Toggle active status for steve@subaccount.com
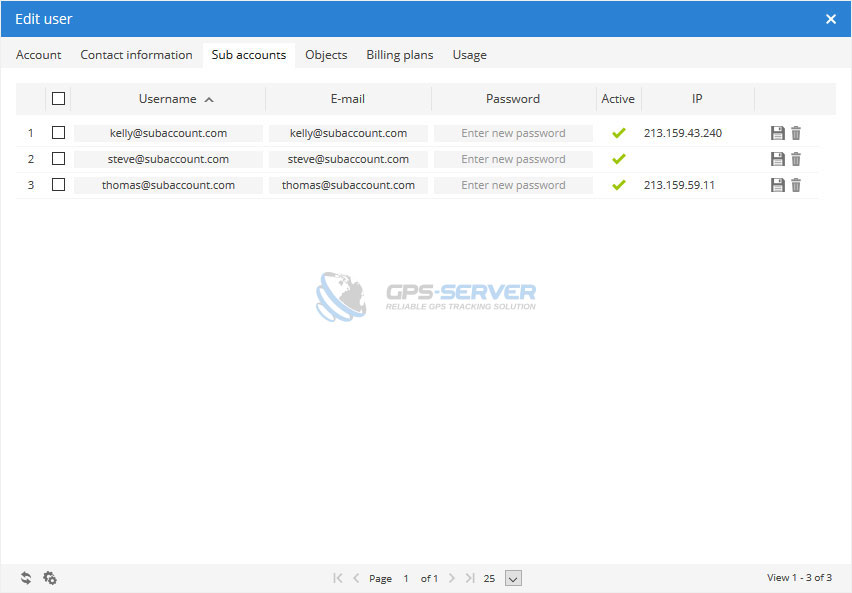This screenshot has width=852, height=593. pyautogui.click(x=619, y=159)
